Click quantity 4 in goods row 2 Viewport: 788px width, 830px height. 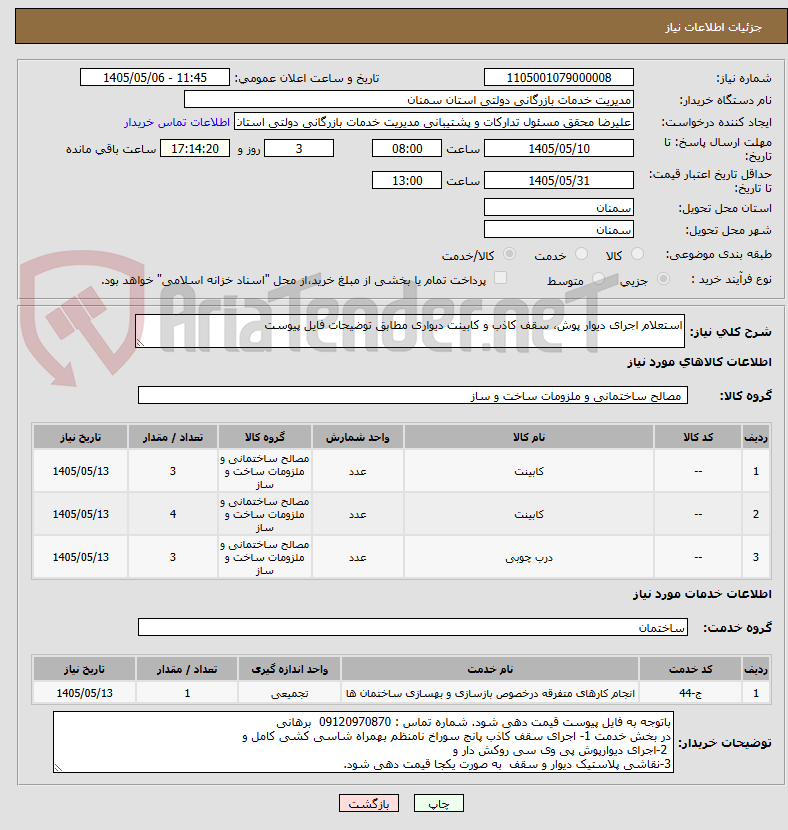pos(173,514)
